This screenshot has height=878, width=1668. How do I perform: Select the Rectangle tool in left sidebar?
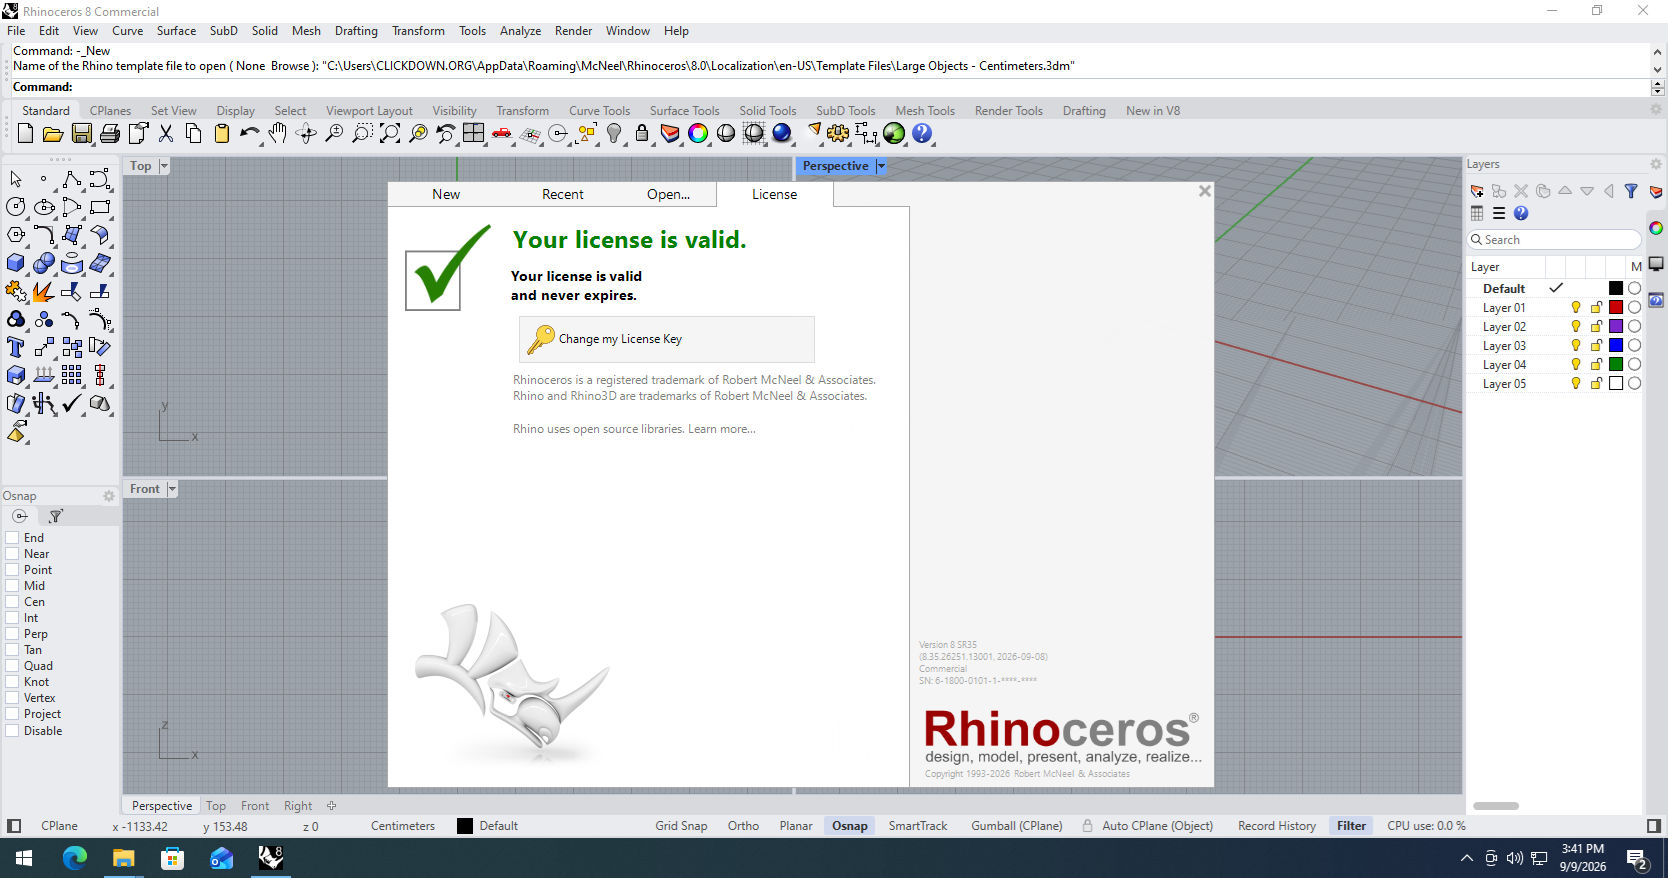(x=100, y=207)
